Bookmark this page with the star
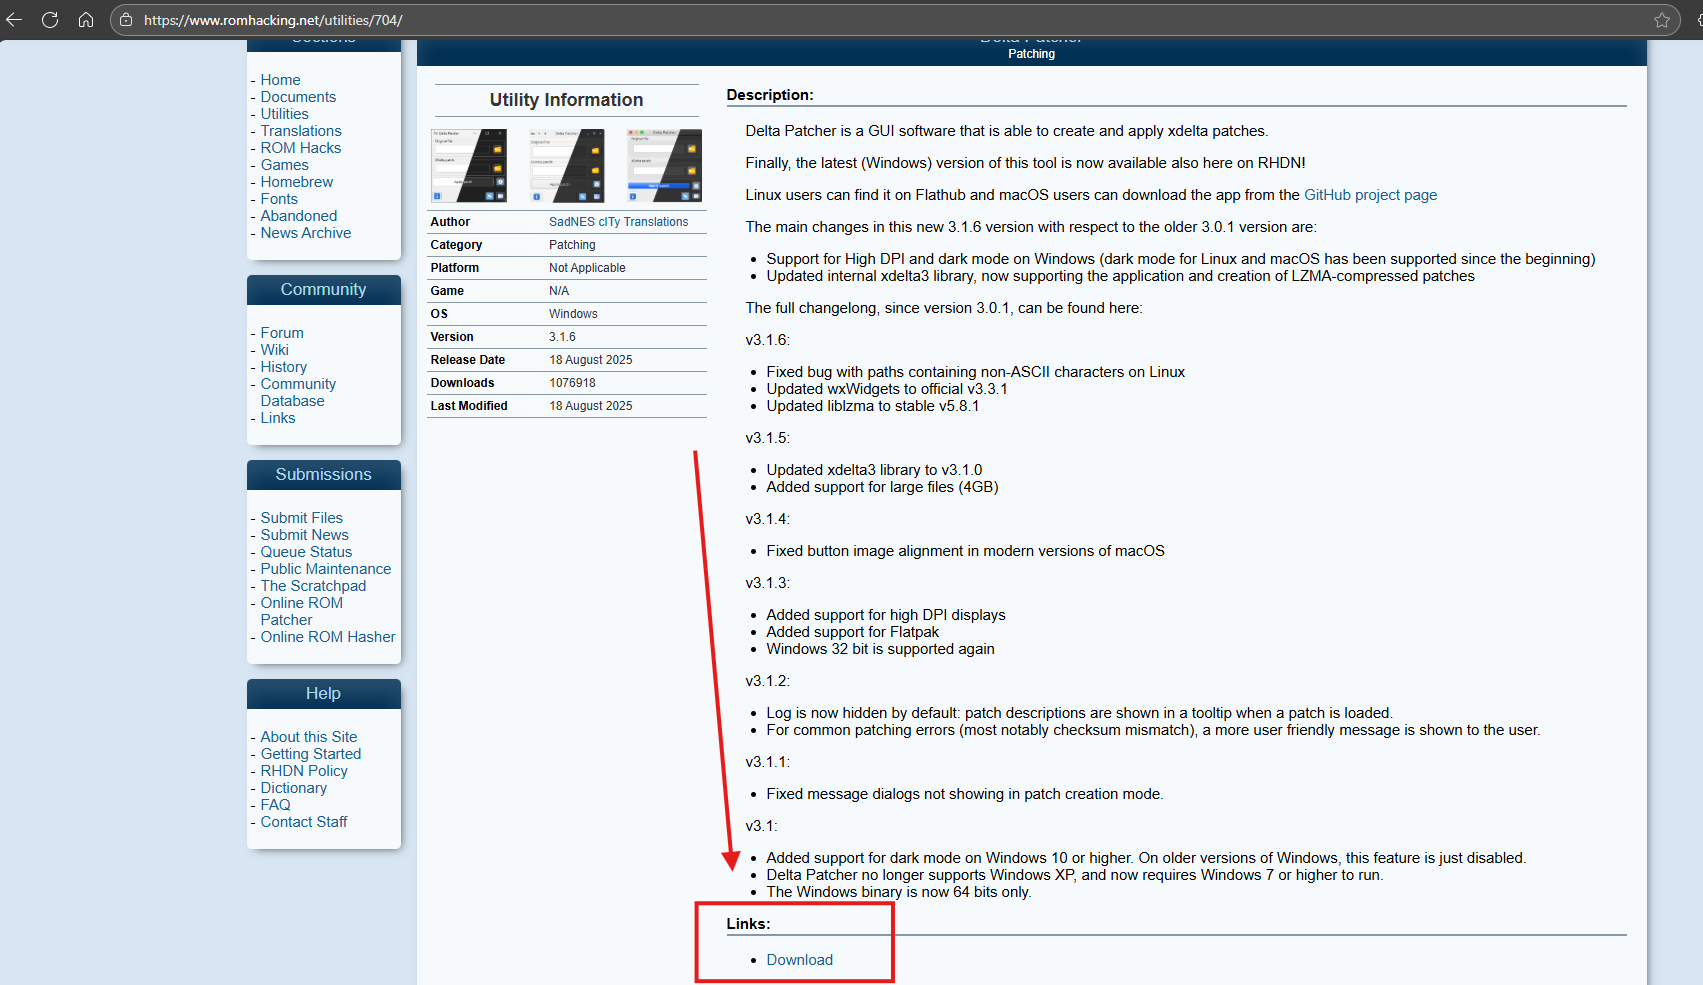Screen dimensions: 1703x985 tap(1662, 20)
